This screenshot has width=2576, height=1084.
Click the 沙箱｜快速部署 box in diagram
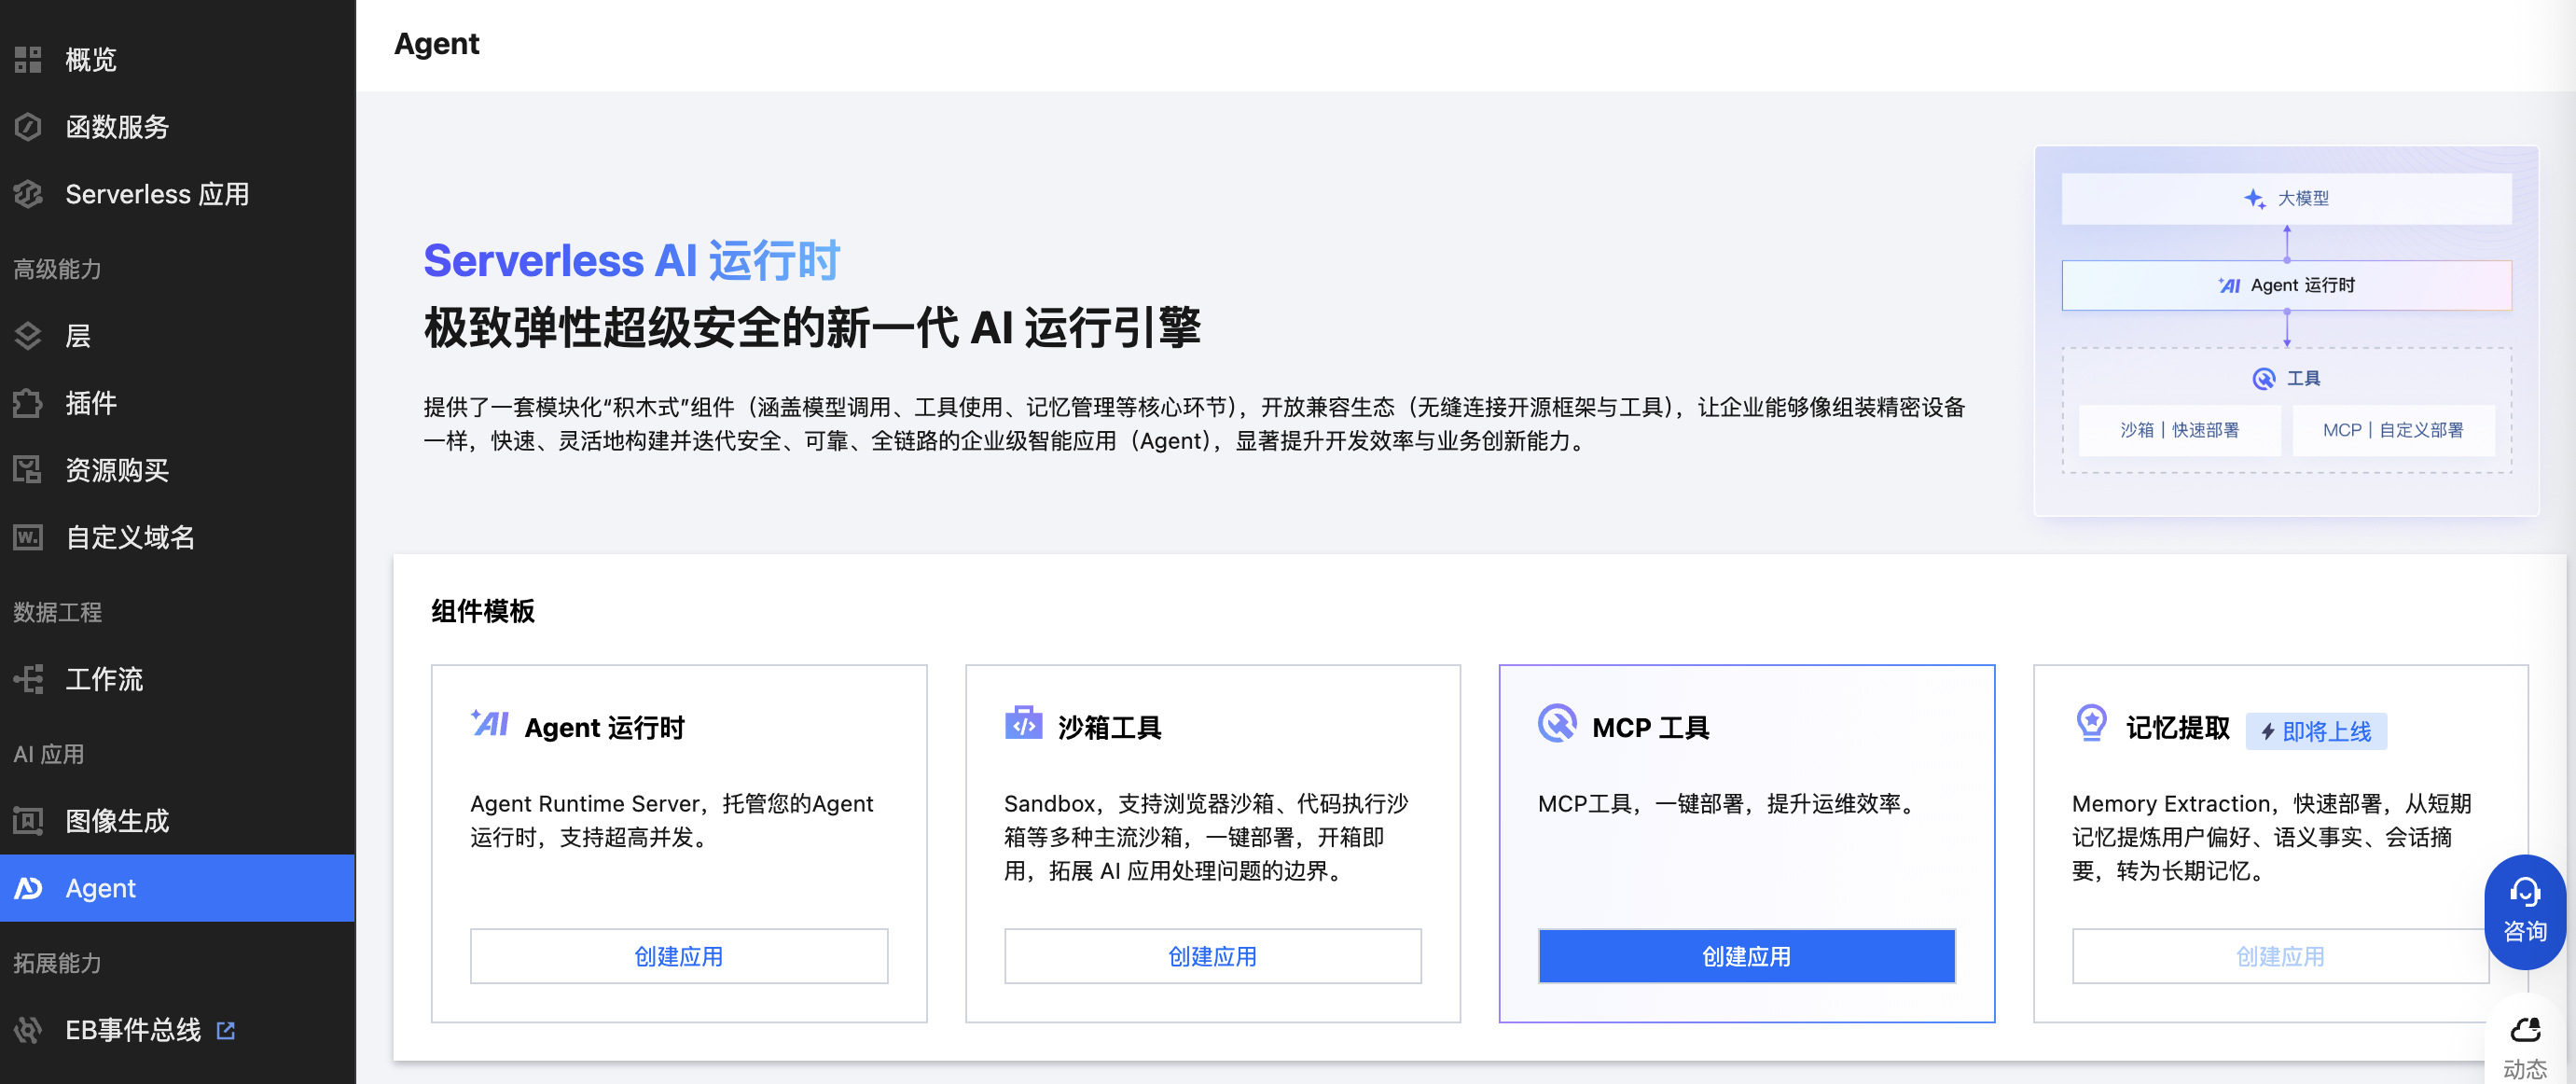pyautogui.click(x=2179, y=430)
